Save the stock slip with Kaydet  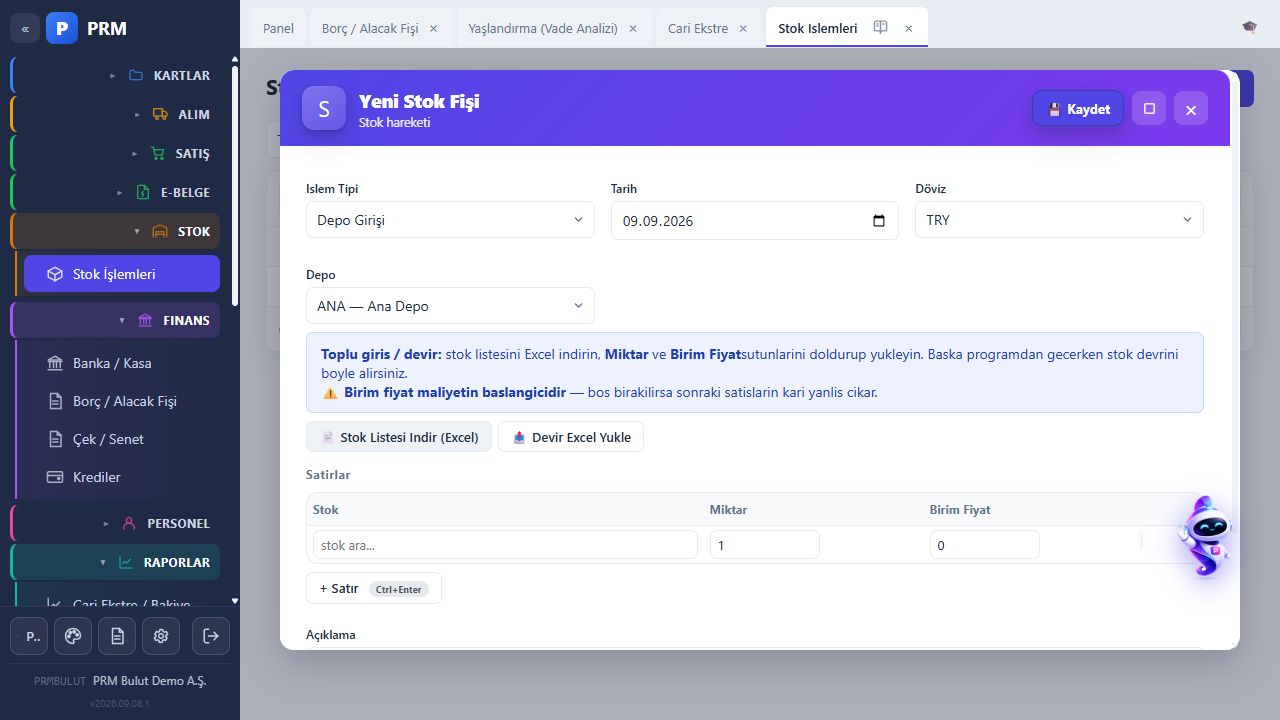[x=1078, y=109]
